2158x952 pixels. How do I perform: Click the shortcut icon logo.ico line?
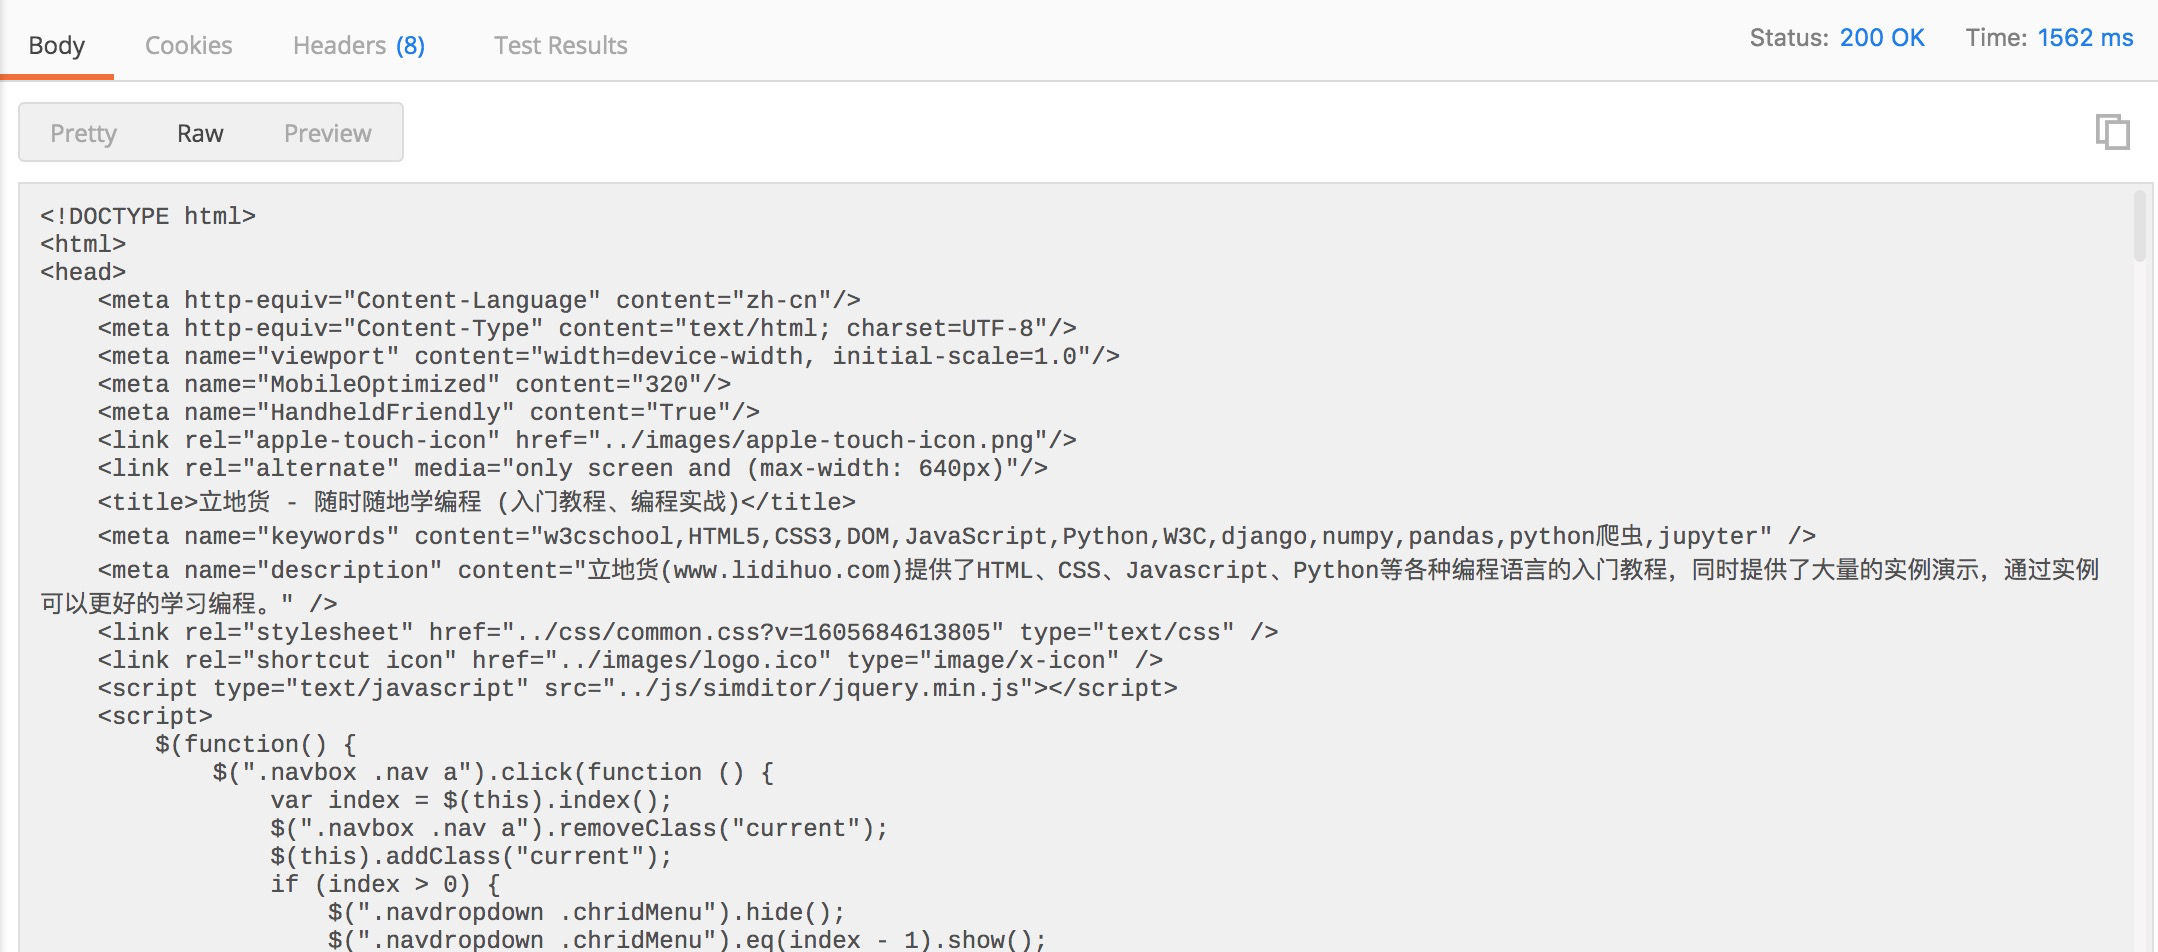pos(630,660)
